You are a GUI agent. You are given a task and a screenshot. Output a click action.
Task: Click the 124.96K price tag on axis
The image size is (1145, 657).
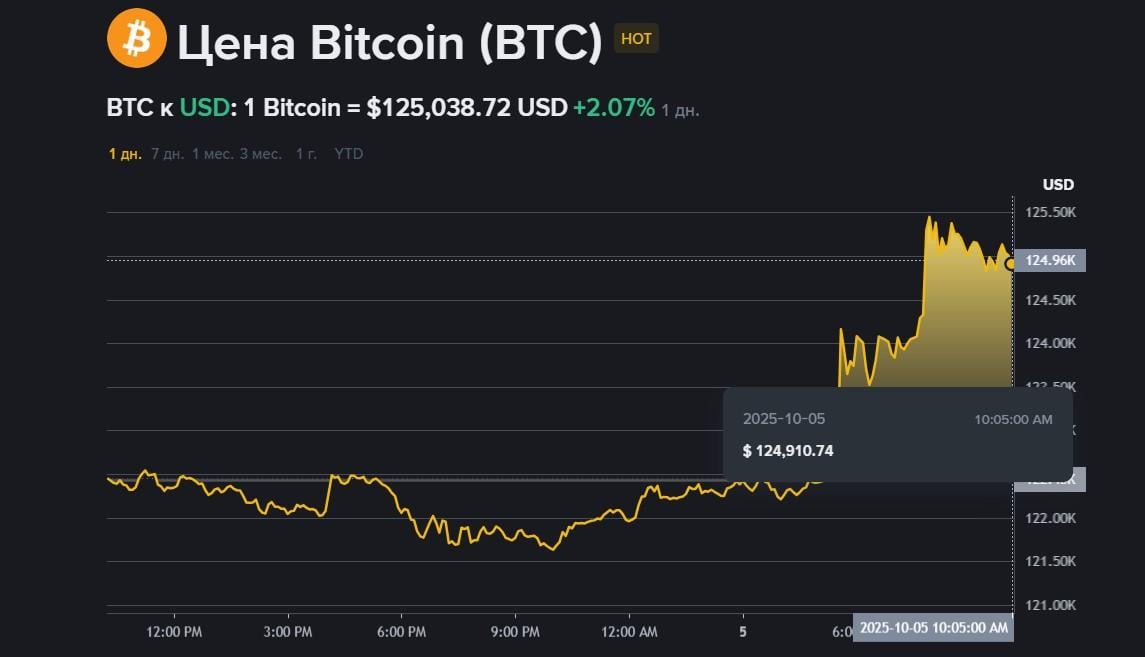pyautogui.click(x=1050, y=261)
